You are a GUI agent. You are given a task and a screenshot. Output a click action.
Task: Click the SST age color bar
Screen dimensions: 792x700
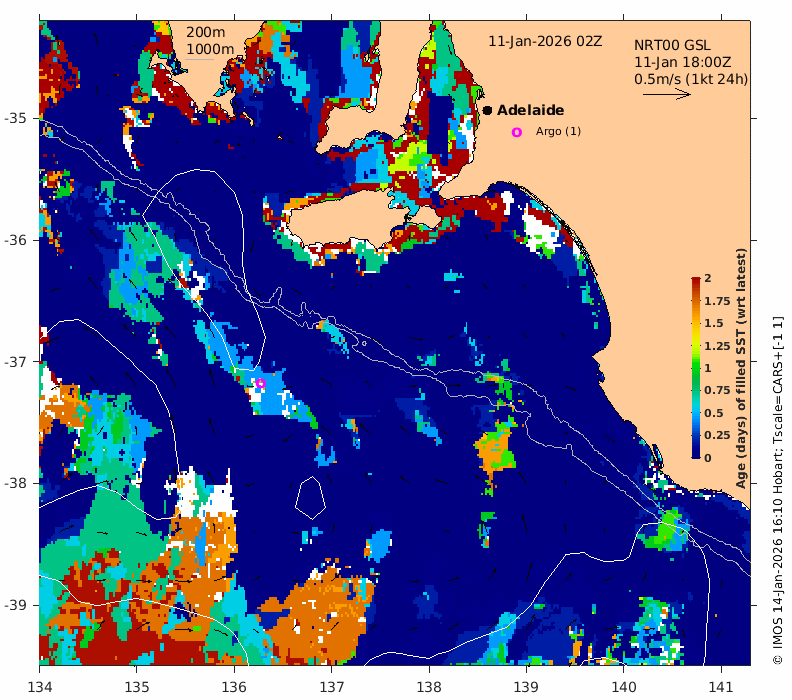click(x=696, y=368)
